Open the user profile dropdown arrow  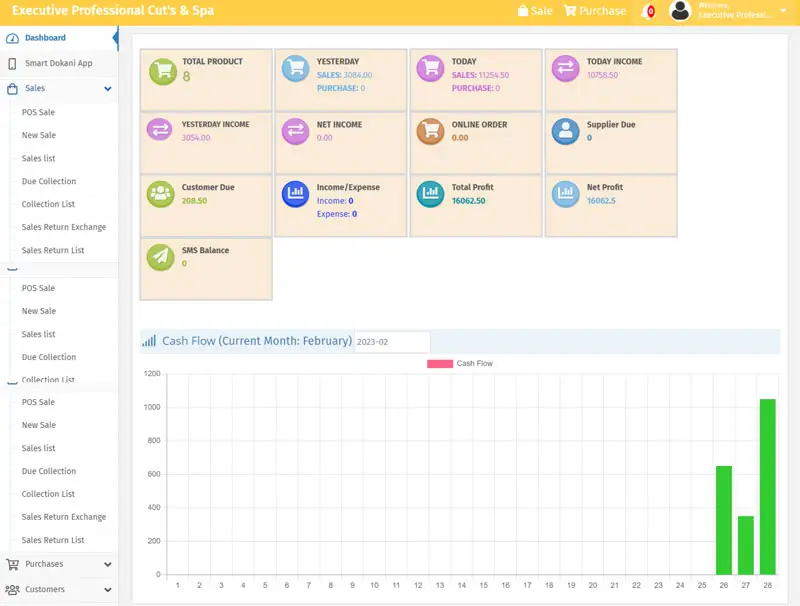782,11
